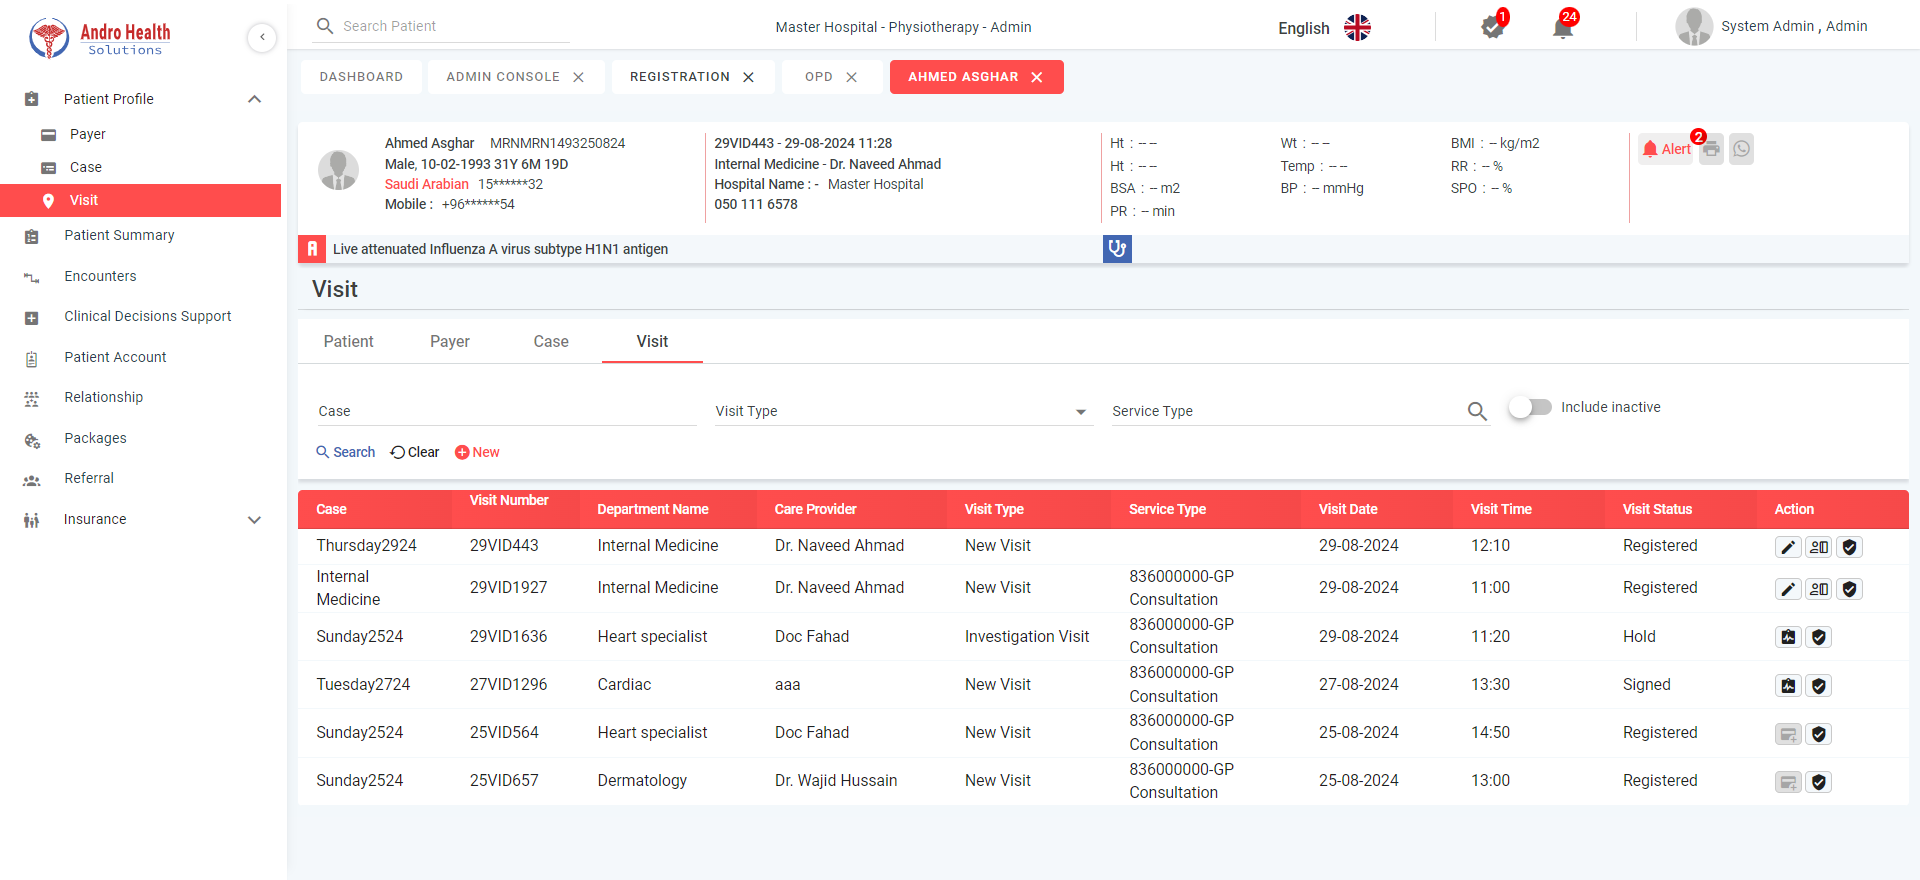The width and height of the screenshot is (1920, 880).
Task: Click the WhatsApp icon in the patient header
Action: 1742,149
